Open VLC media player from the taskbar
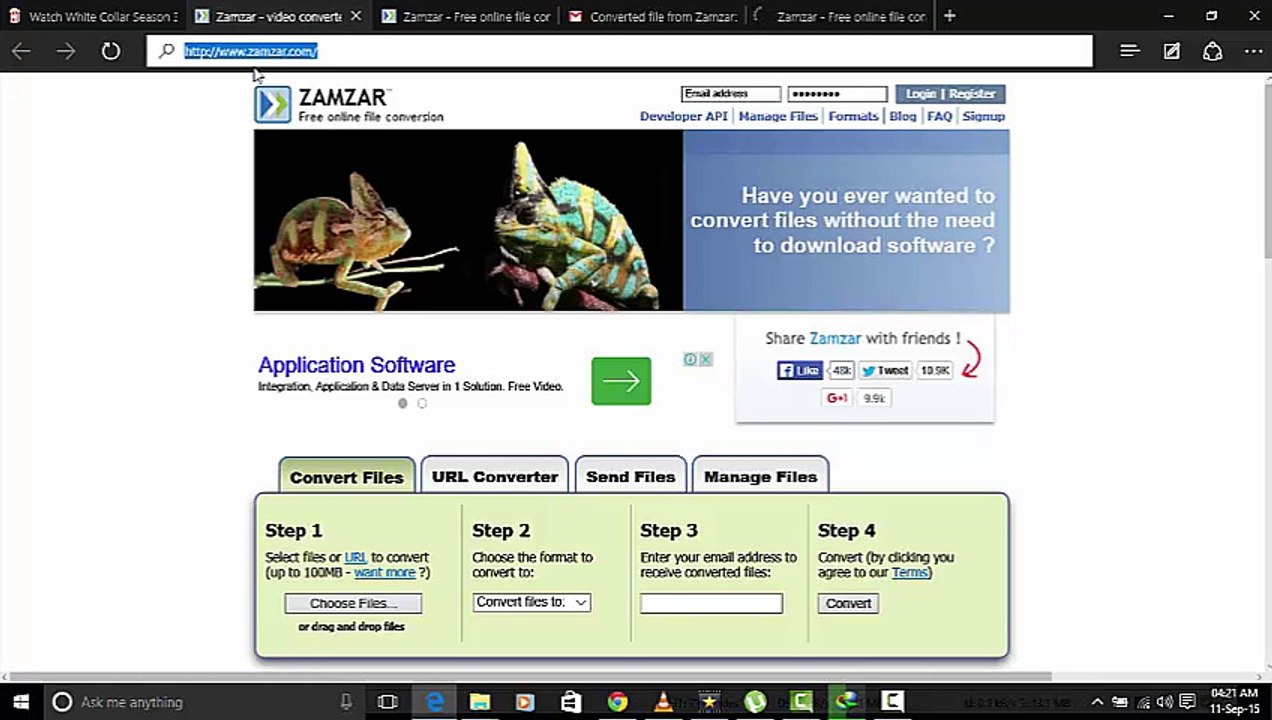Image resolution: width=1272 pixels, height=720 pixels. [x=662, y=702]
